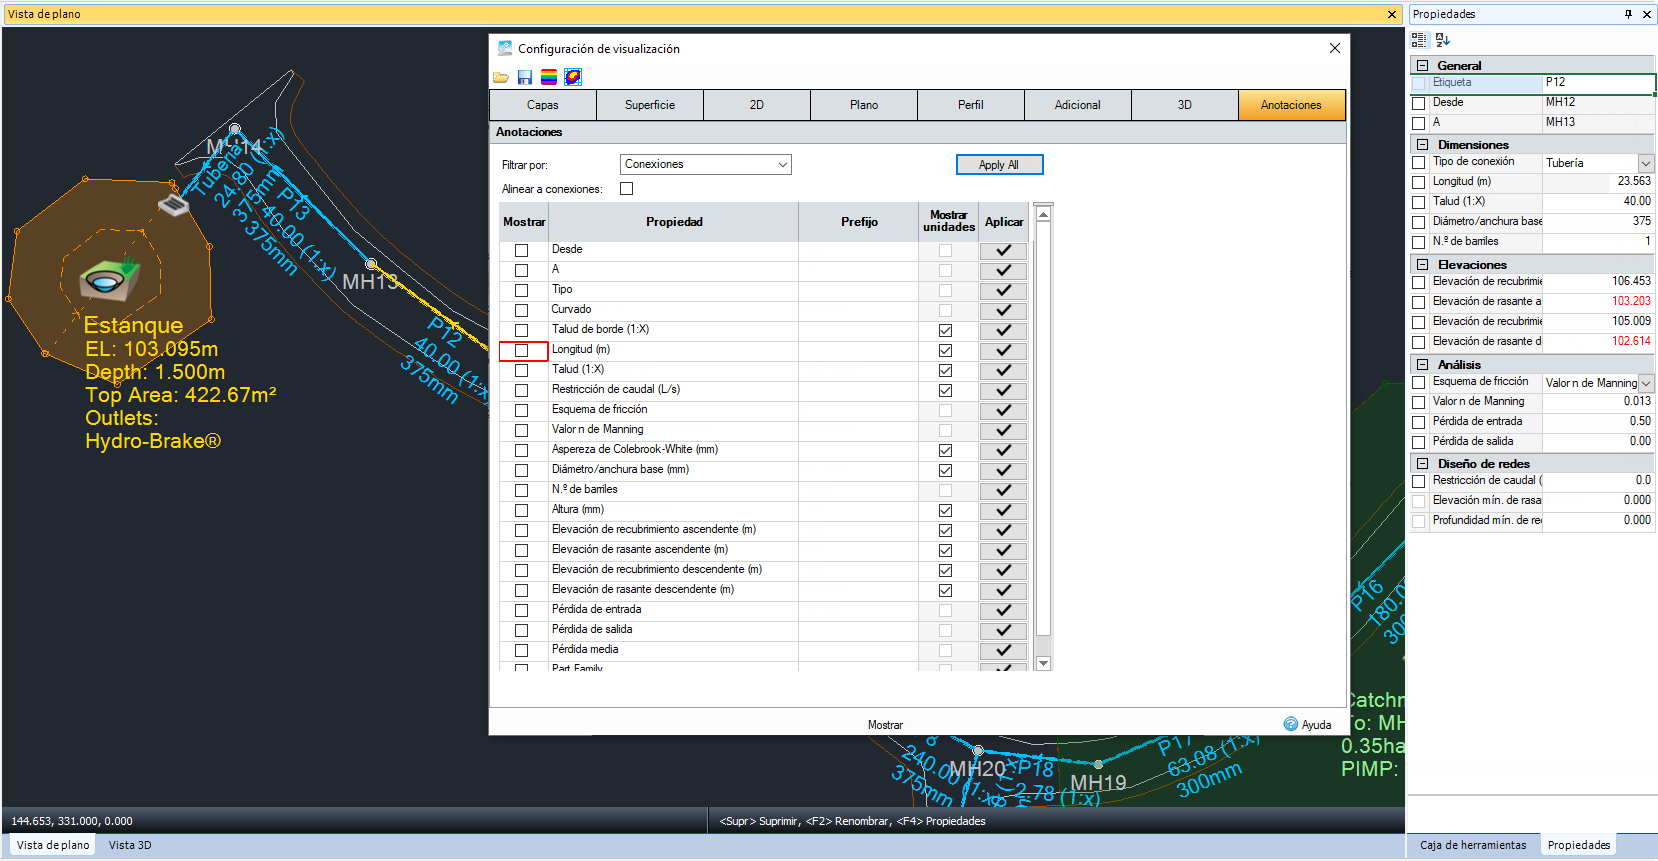
Task: Open Esquema de fricción dropdown in Propiedades
Action: point(1646,383)
